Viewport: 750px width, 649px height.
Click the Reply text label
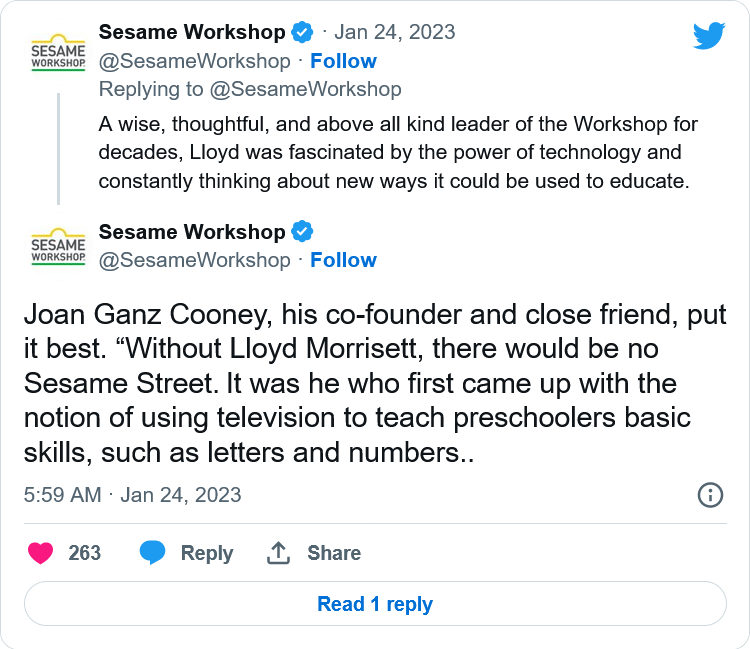207,553
